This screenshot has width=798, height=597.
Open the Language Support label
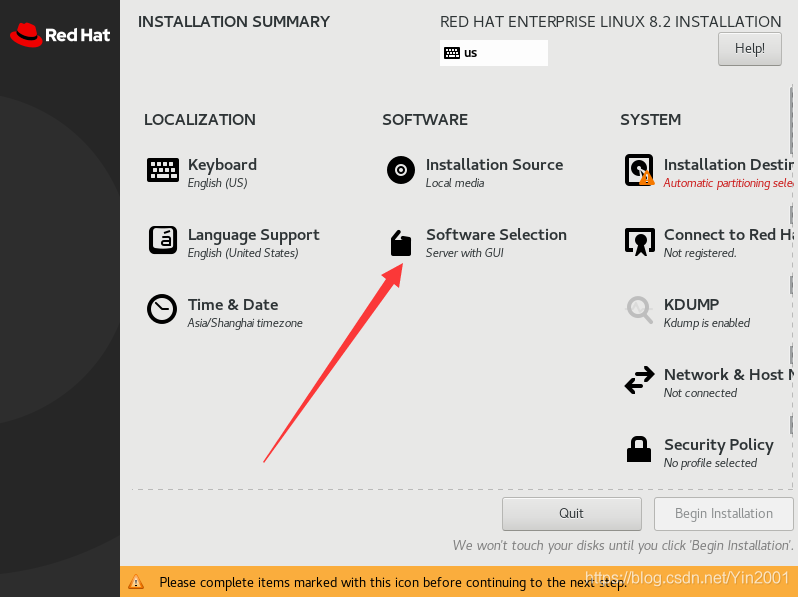pos(253,235)
